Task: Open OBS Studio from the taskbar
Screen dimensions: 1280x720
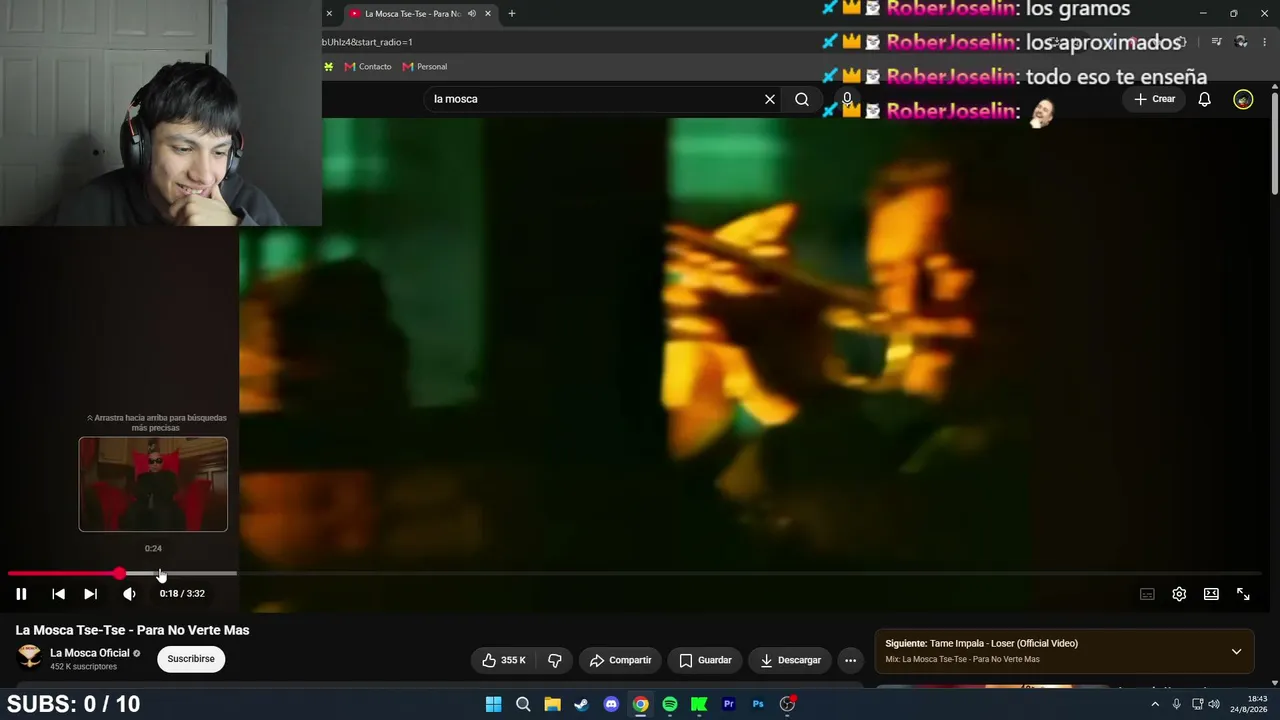Action: pyautogui.click(x=787, y=704)
